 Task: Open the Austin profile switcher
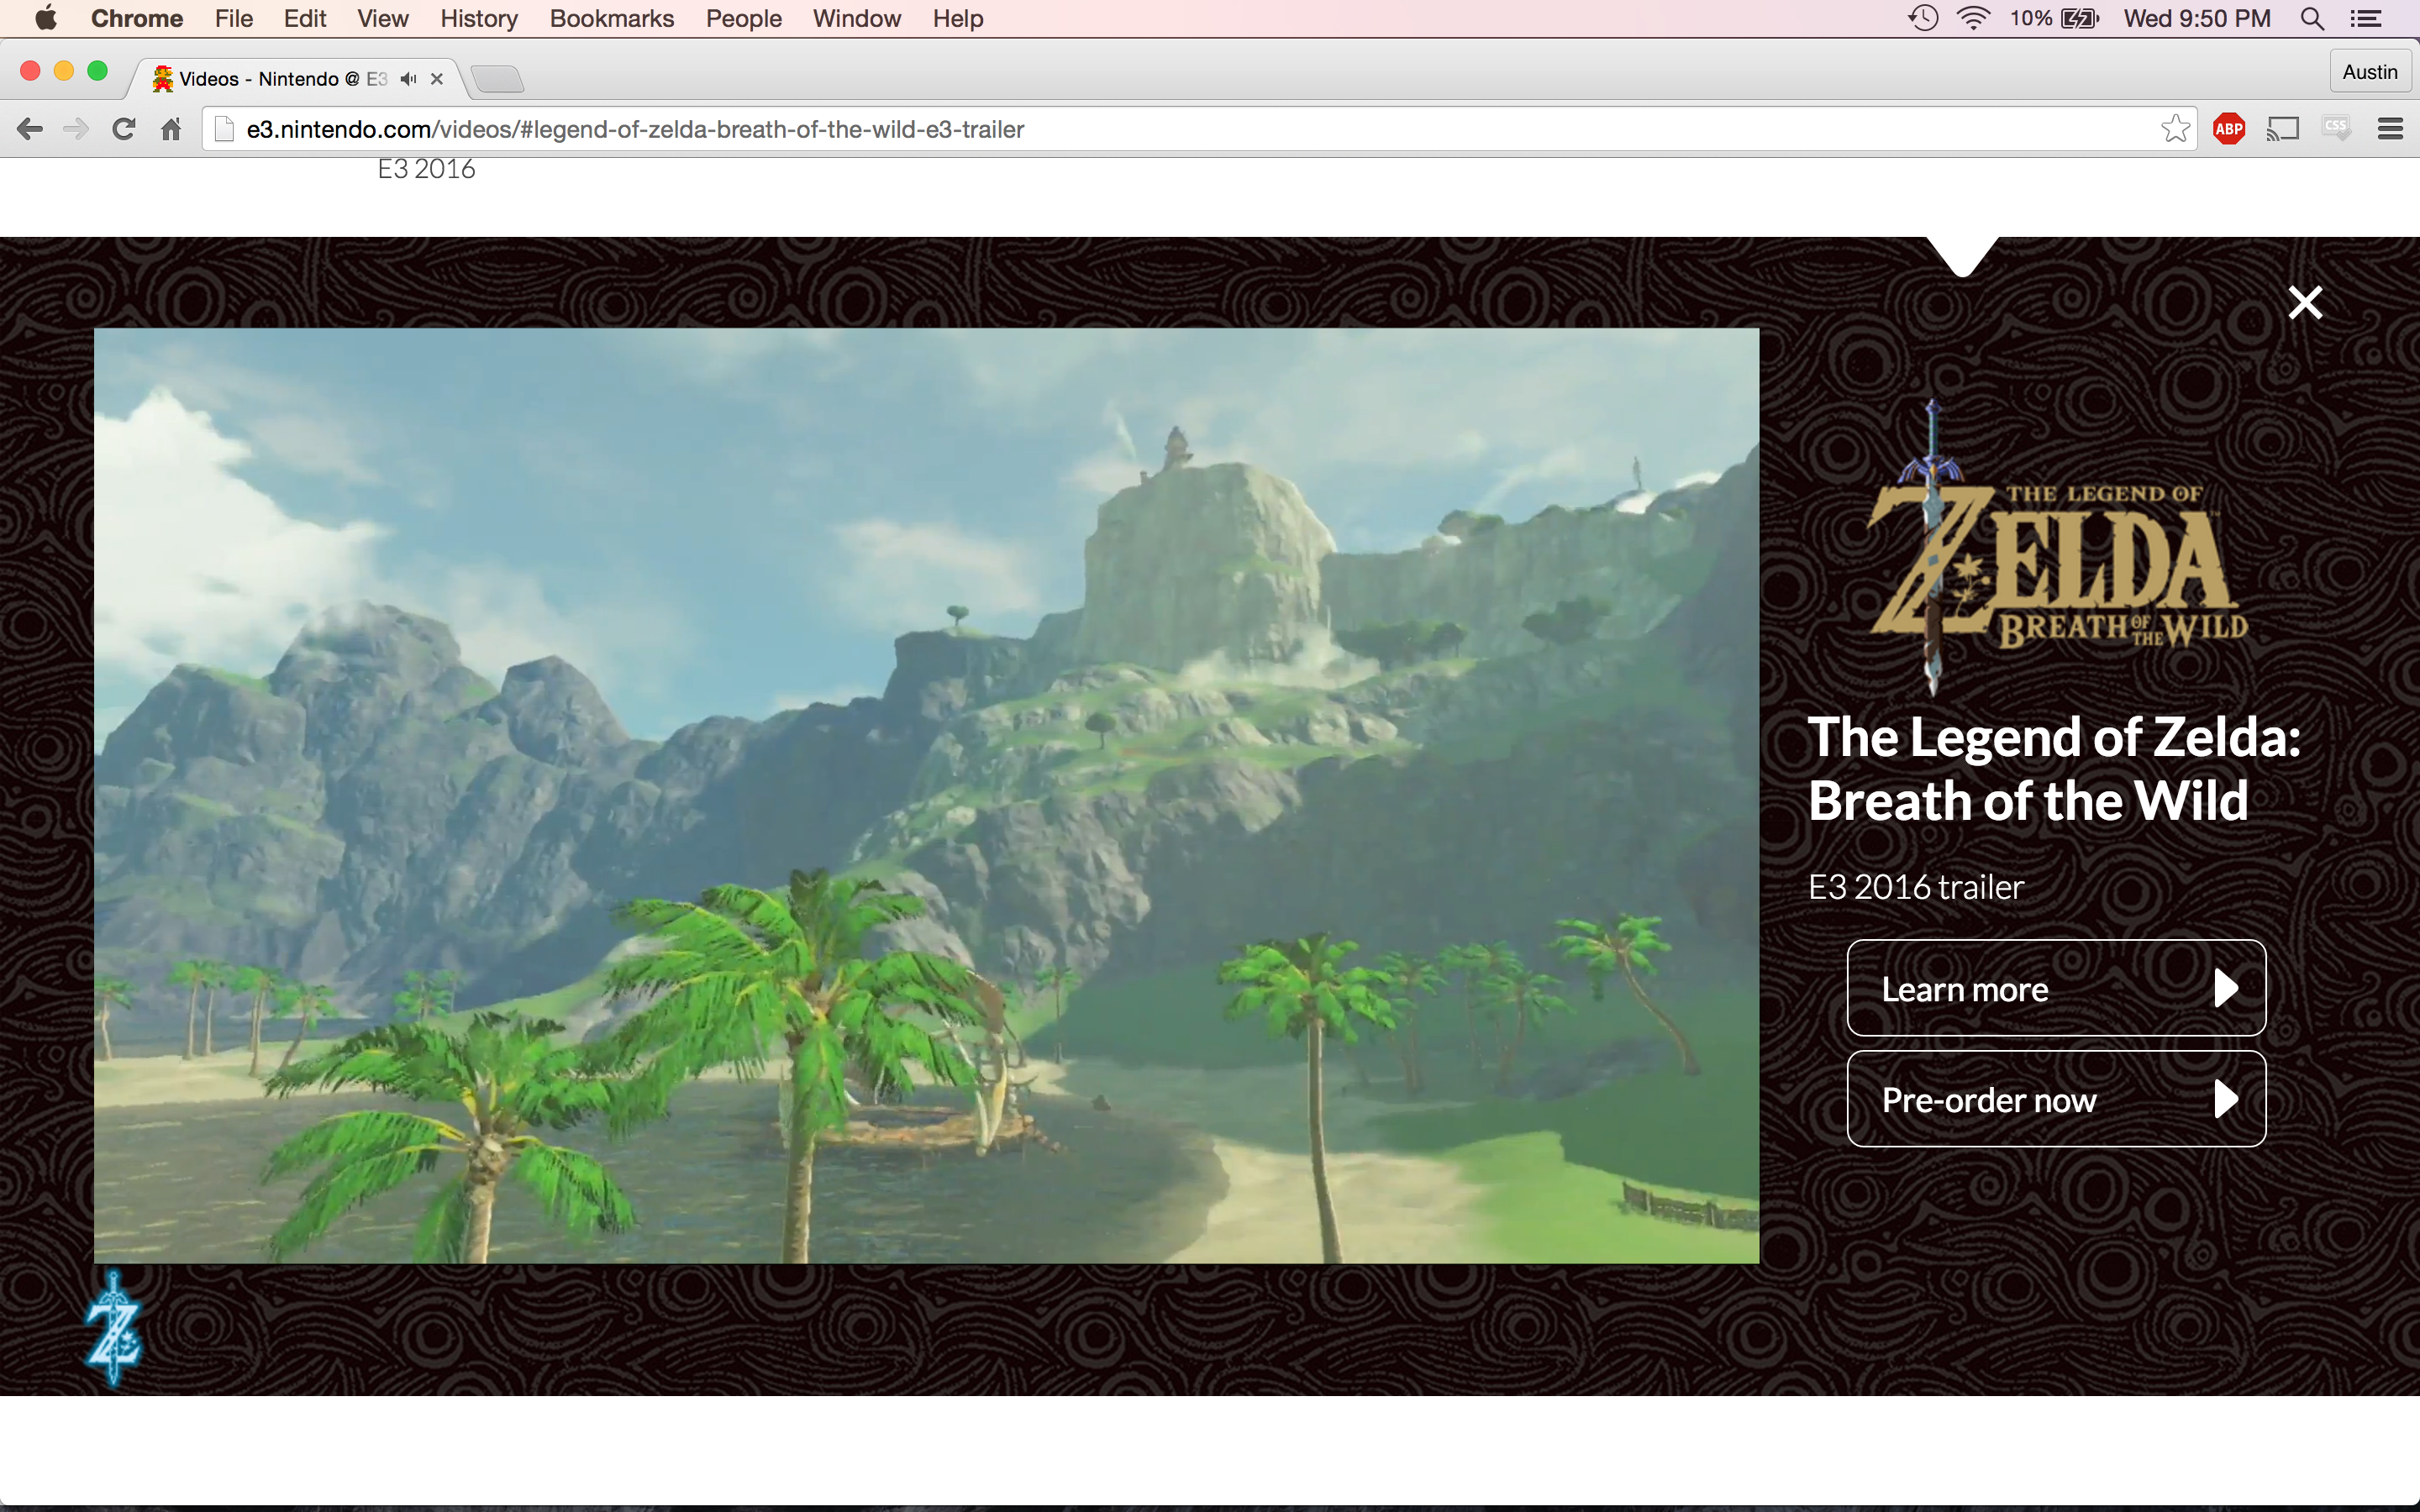(x=2369, y=72)
